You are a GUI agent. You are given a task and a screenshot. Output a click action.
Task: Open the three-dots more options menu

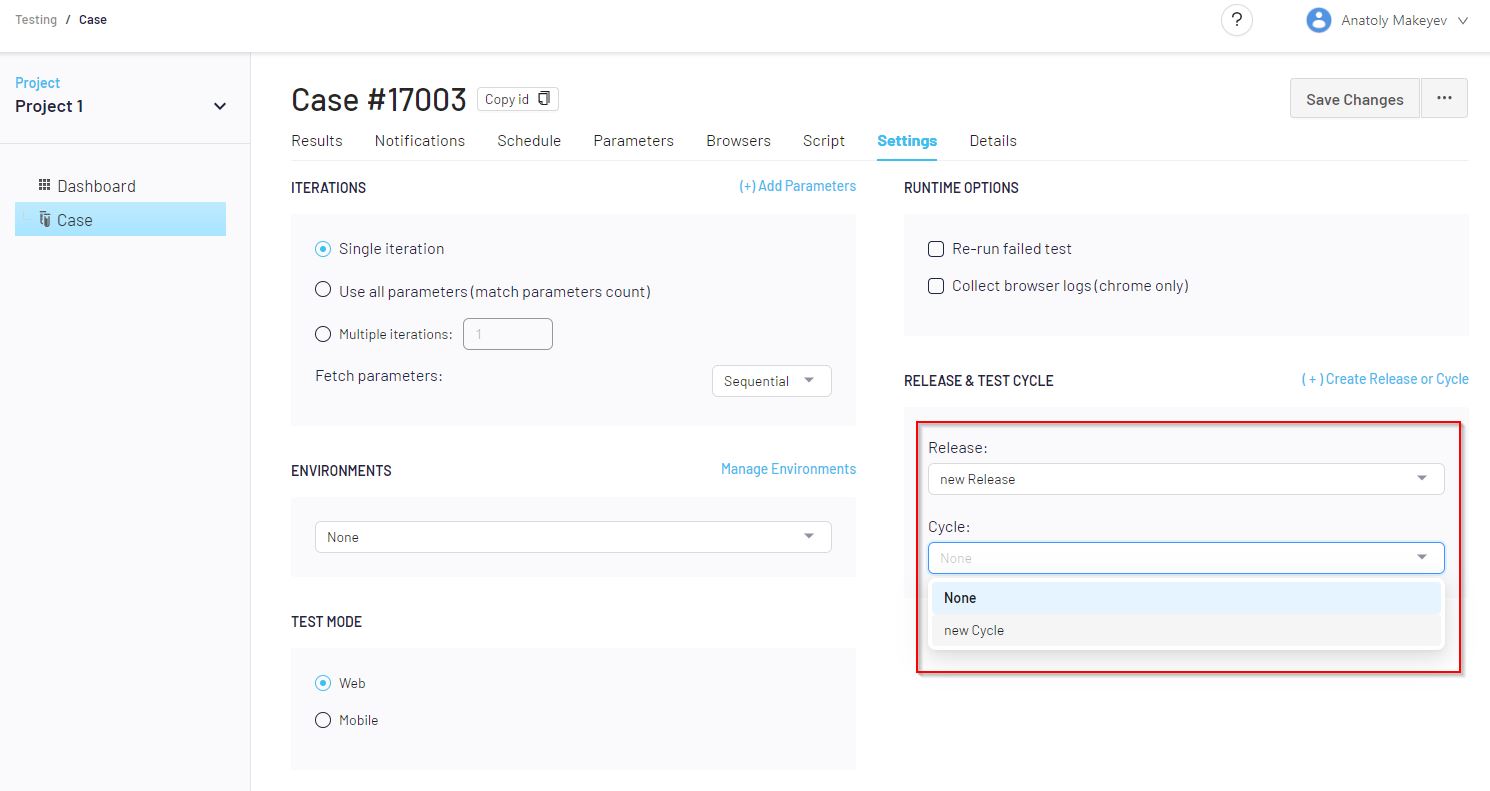tap(1444, 98)
